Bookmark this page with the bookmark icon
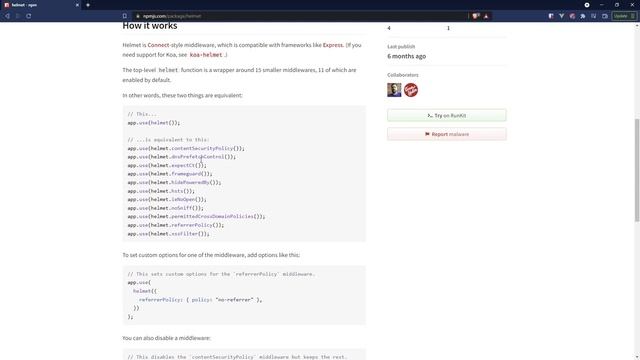This screenshot has width=640, height=360. [x=125, y=16]
